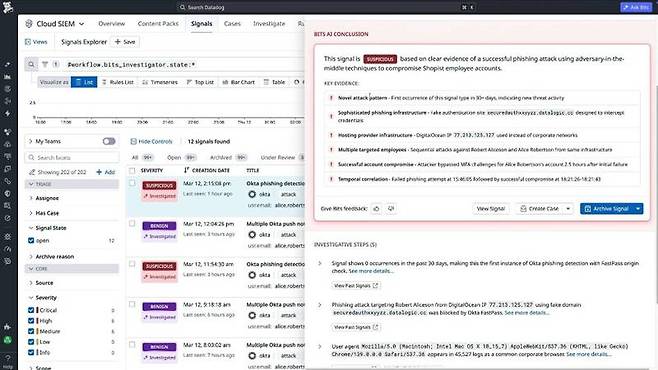Open the Views panel
The height and width of the screenshot is (370, 658).
(x=36, y=42)
